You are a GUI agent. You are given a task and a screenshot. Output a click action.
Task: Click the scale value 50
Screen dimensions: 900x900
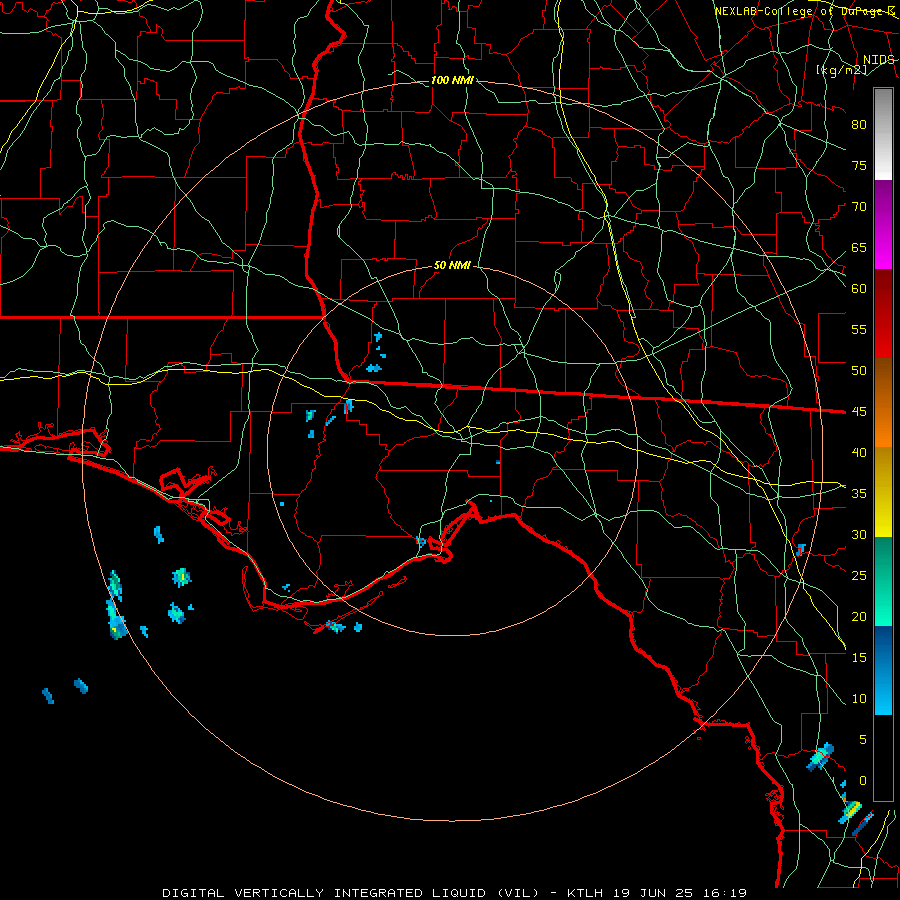859,371
